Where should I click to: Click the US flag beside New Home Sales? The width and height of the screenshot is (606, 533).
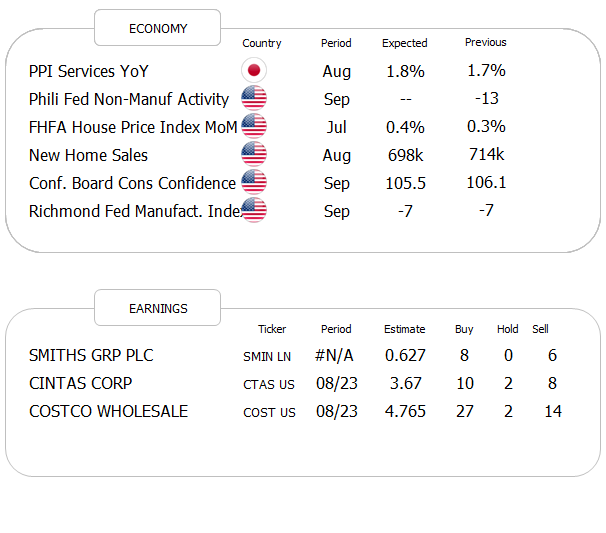254,154
